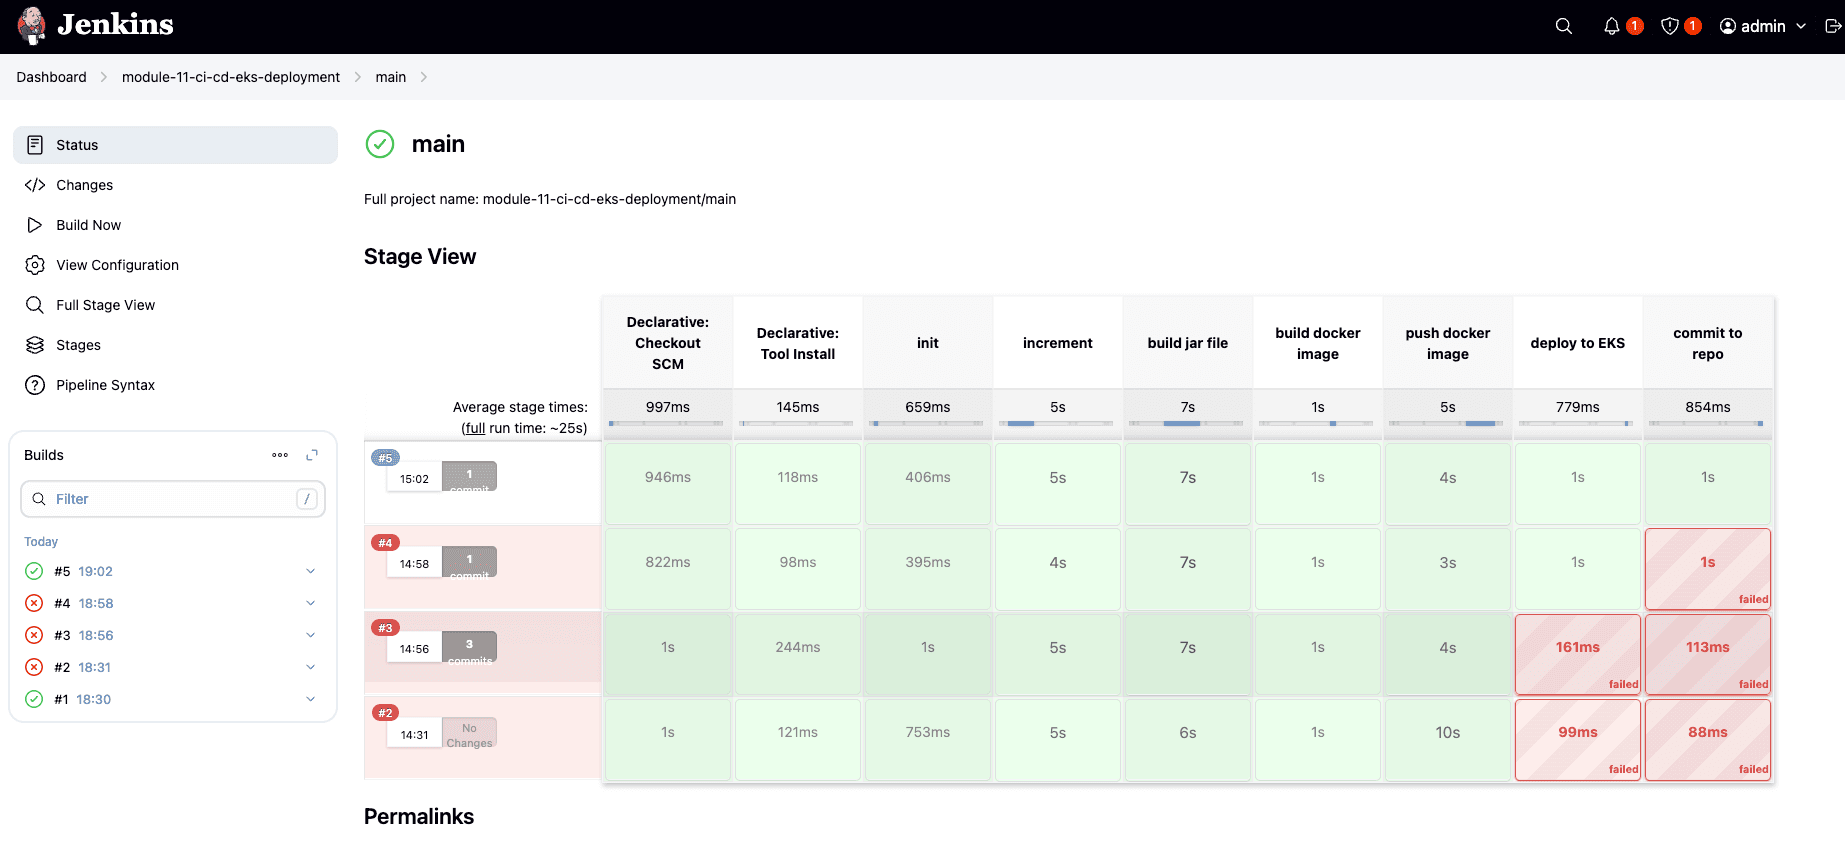The width and height of the screenshot is (1845, 841).
Task: Open the search magnifier in header
Action: click(1564, 26)
